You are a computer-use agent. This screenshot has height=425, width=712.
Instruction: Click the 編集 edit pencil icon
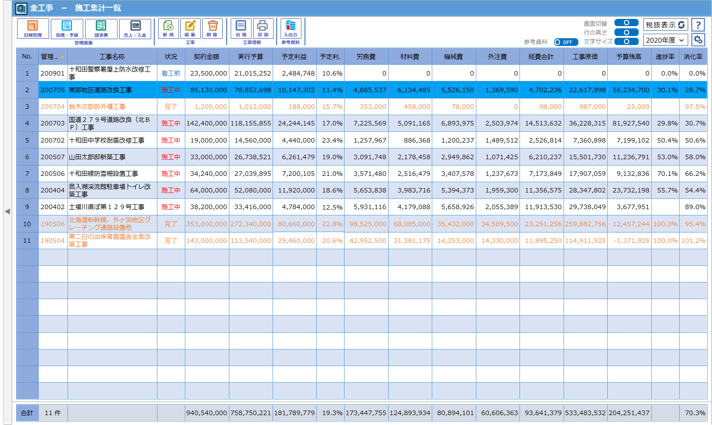[x=190, y=29]
